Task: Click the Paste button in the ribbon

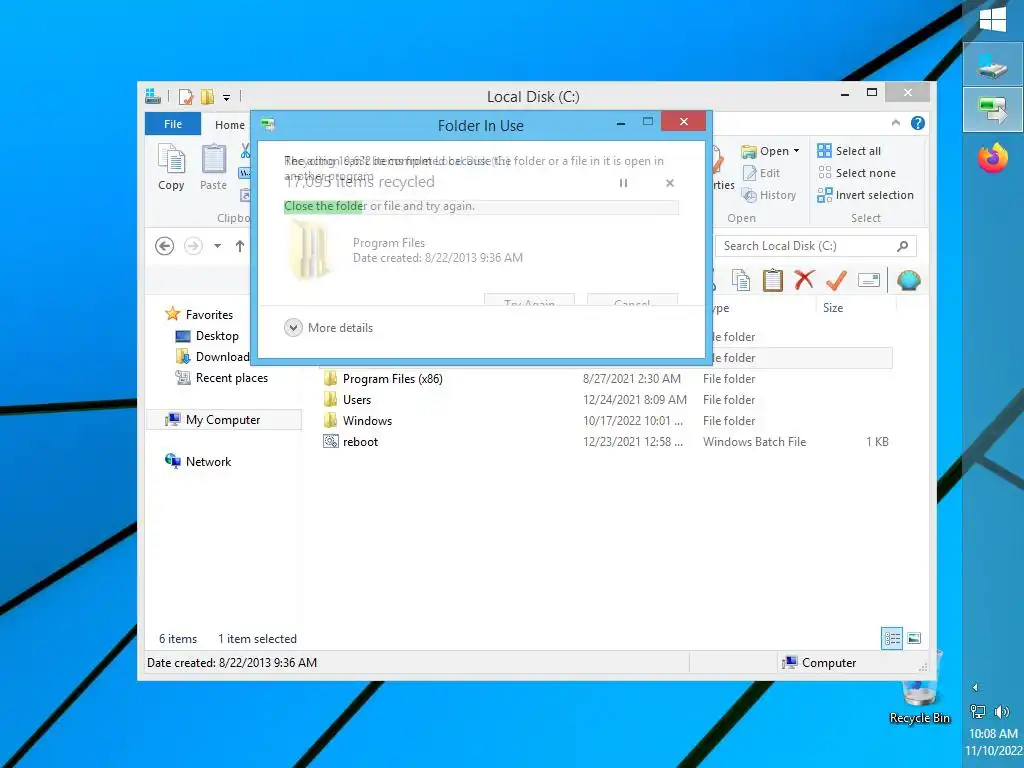Action: pyautogui.click(x=214, y=167)
